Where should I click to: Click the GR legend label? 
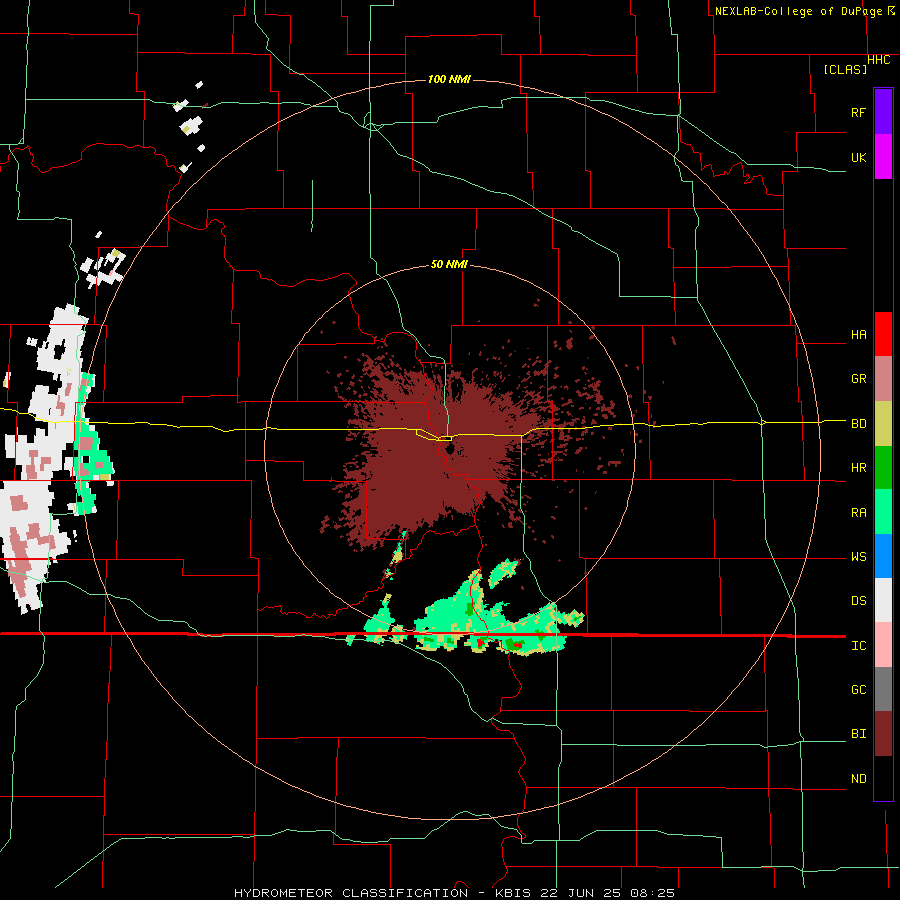(858, 379)
